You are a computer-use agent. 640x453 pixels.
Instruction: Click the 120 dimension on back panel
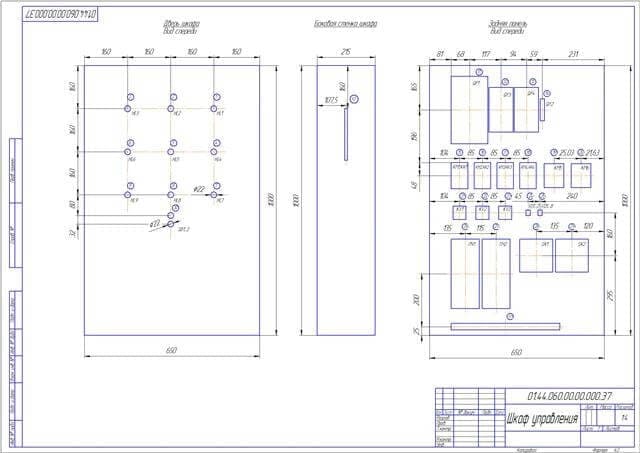click(588, 226)
